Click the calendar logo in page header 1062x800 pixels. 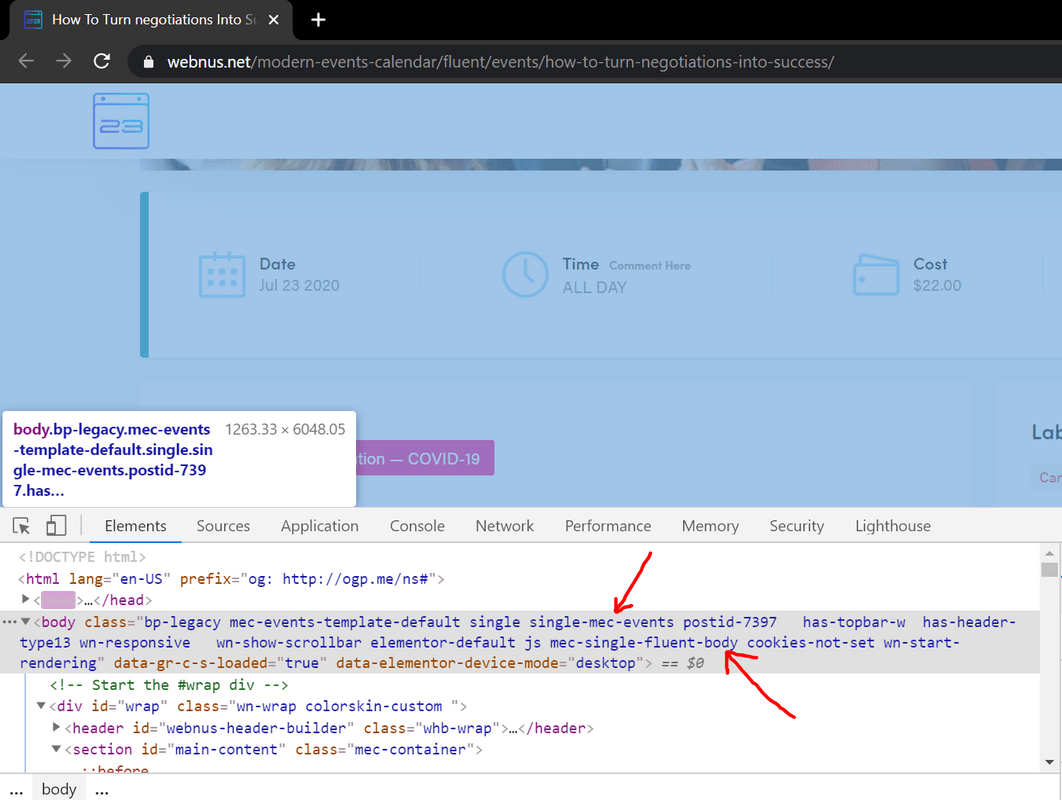(x=121, y=121)
